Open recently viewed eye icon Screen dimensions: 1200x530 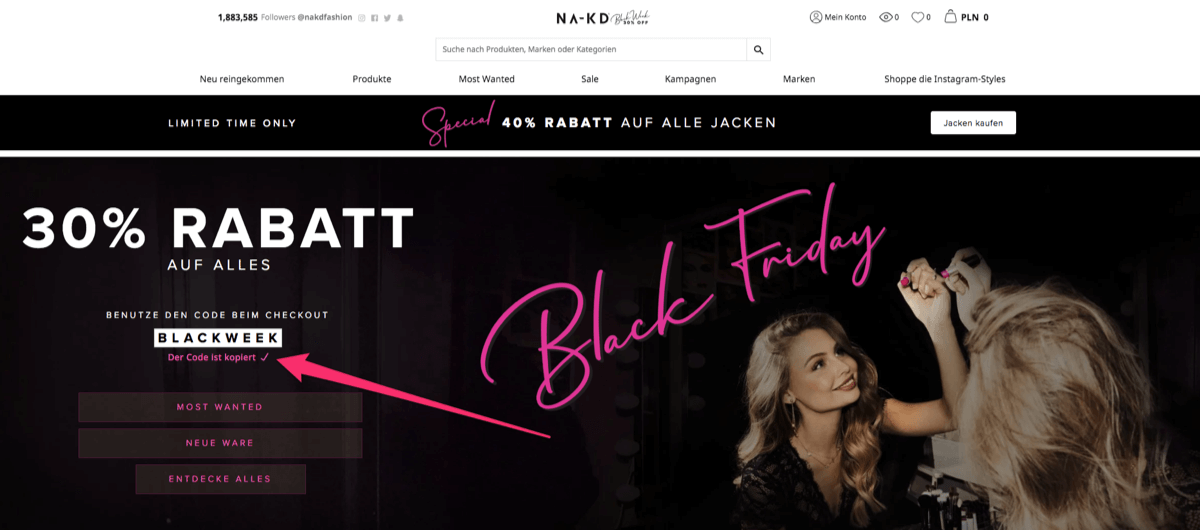tap(885, 17)
